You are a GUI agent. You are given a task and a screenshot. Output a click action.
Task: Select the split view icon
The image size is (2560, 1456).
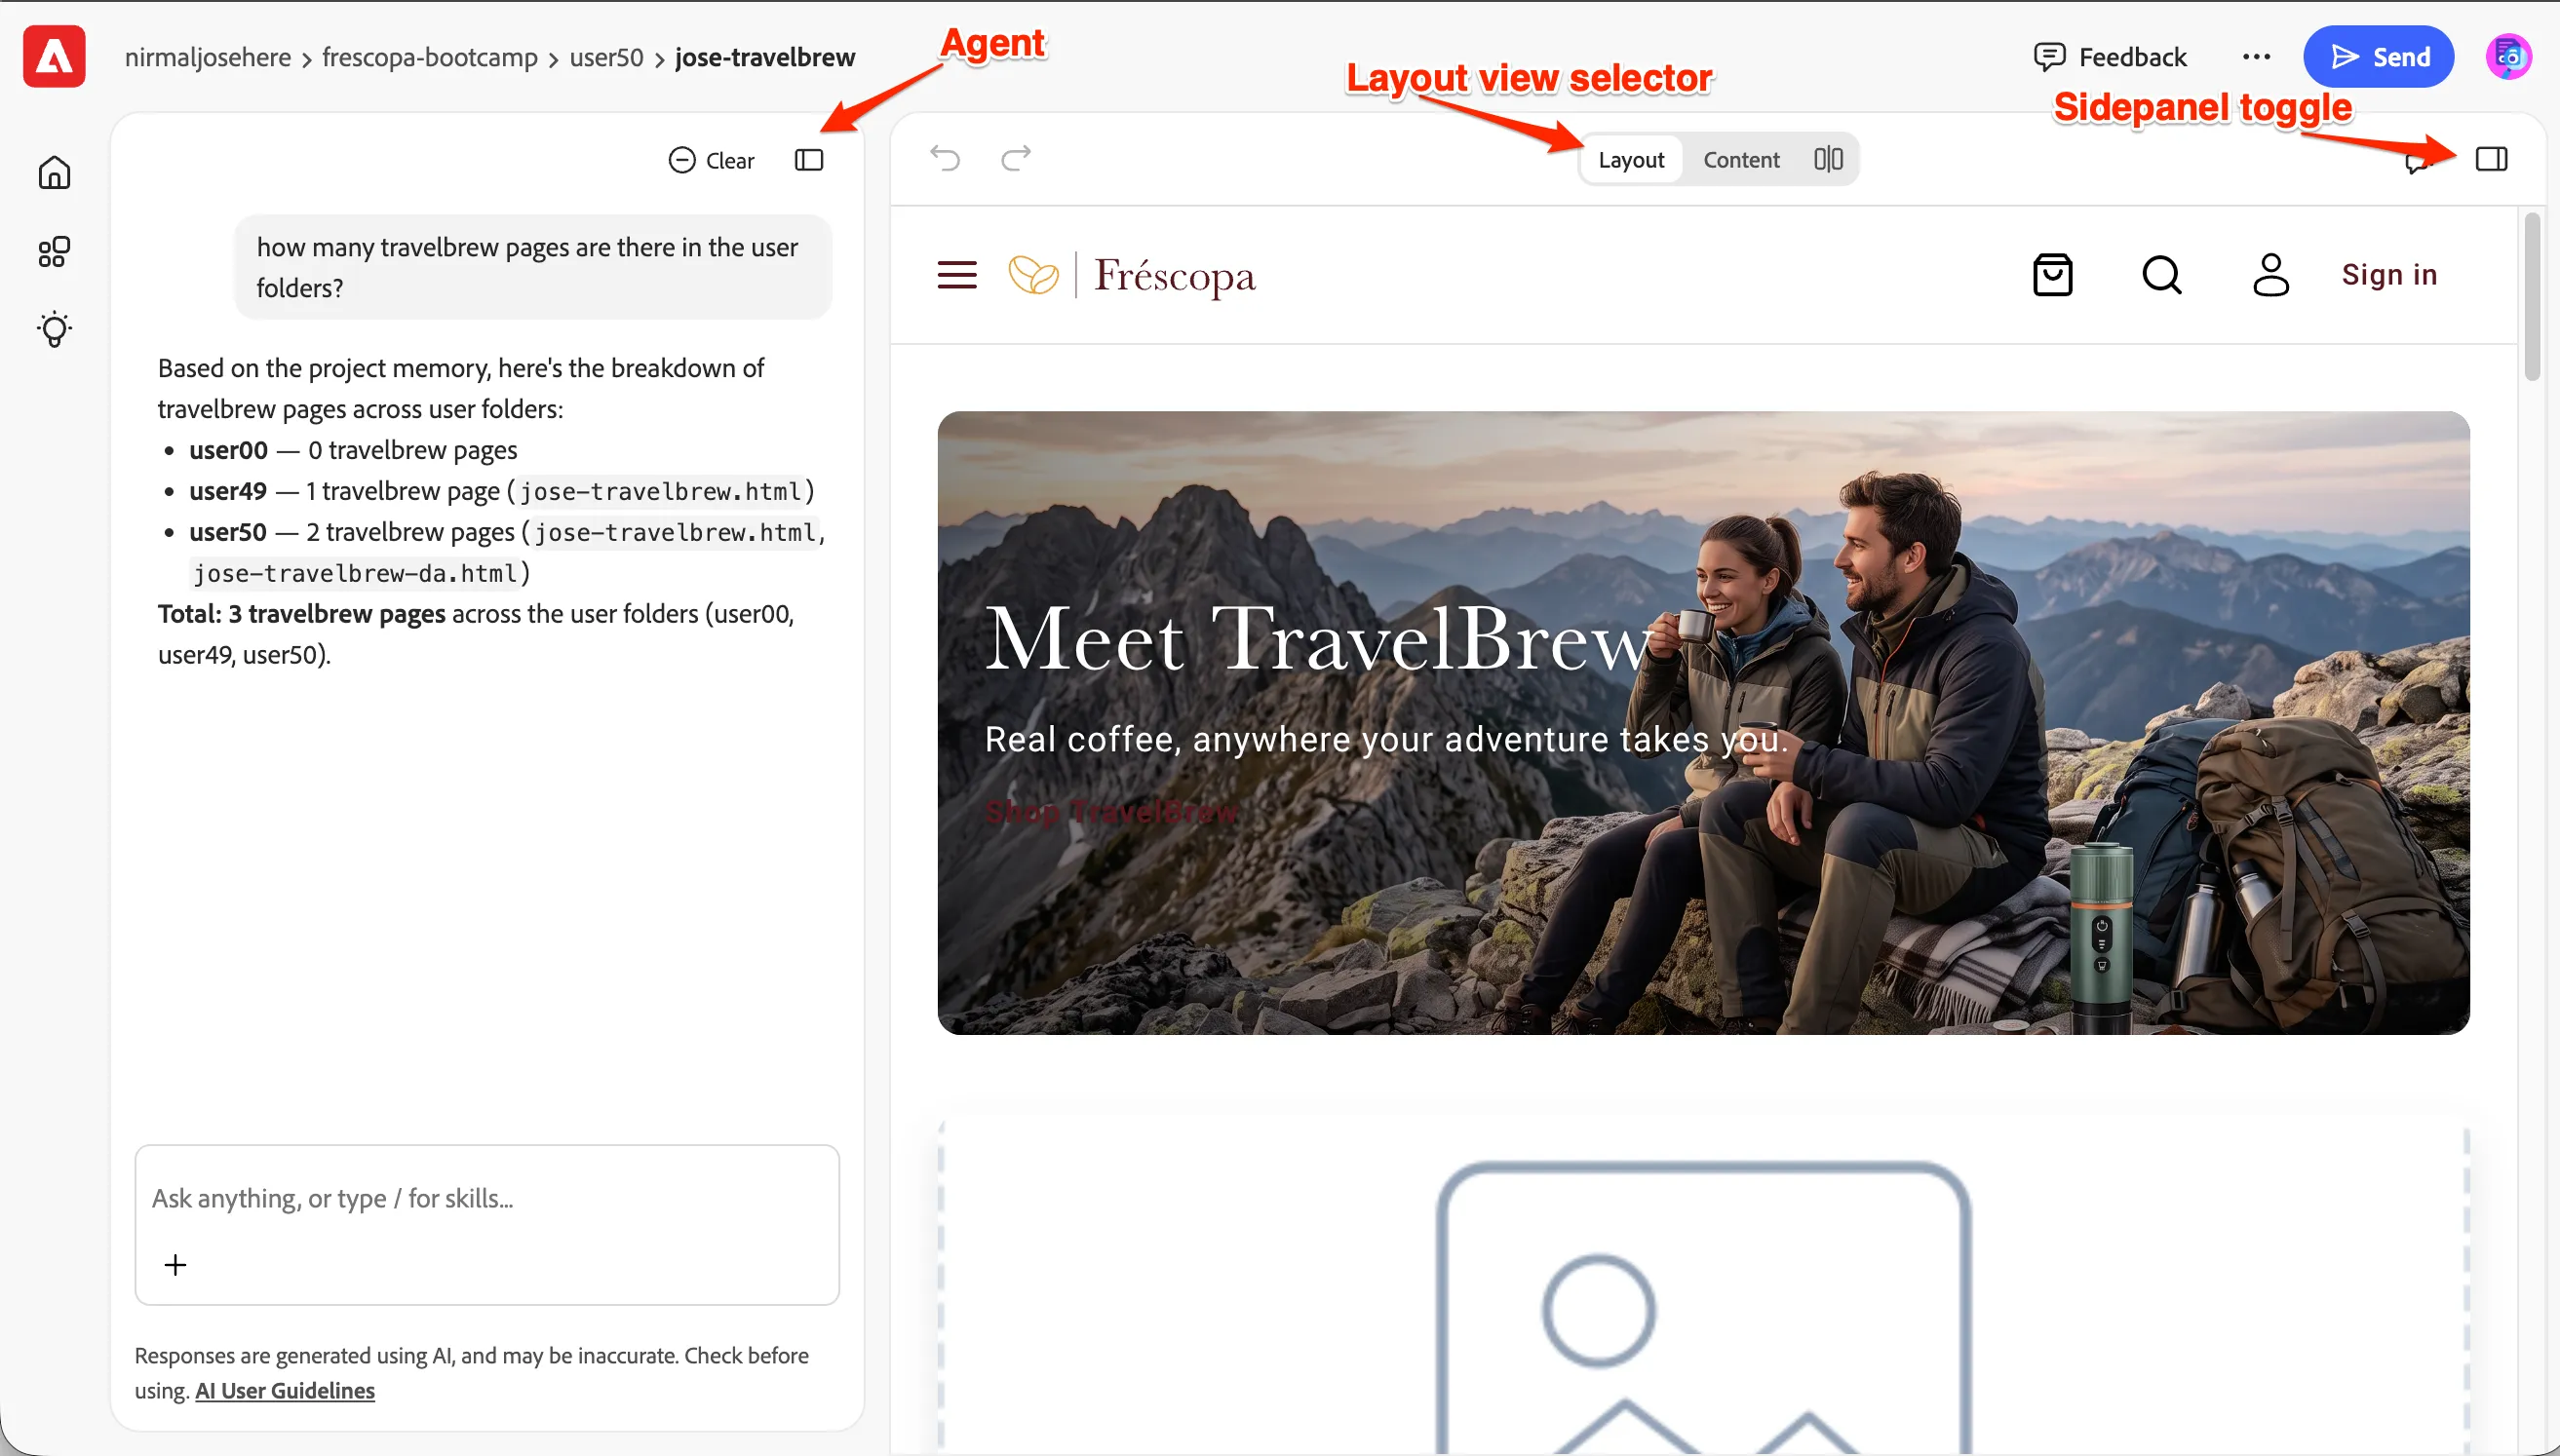point(1828,159)
